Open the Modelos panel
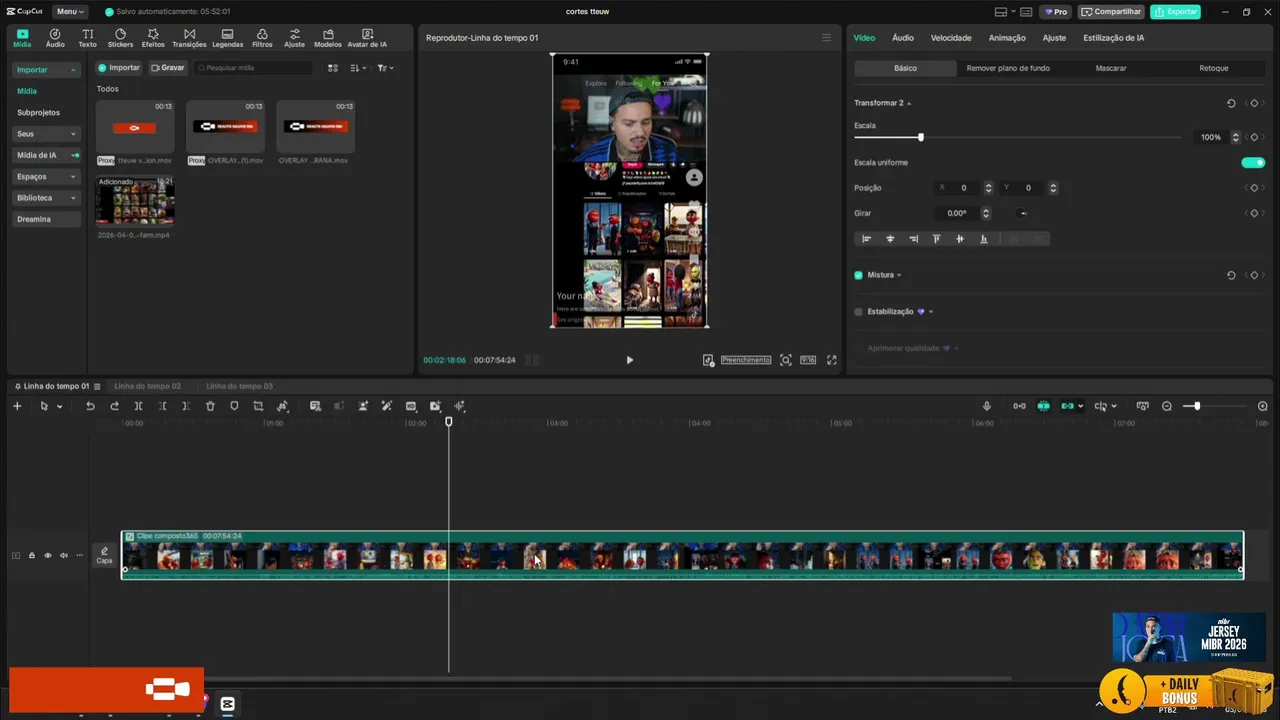 [327, 38]
